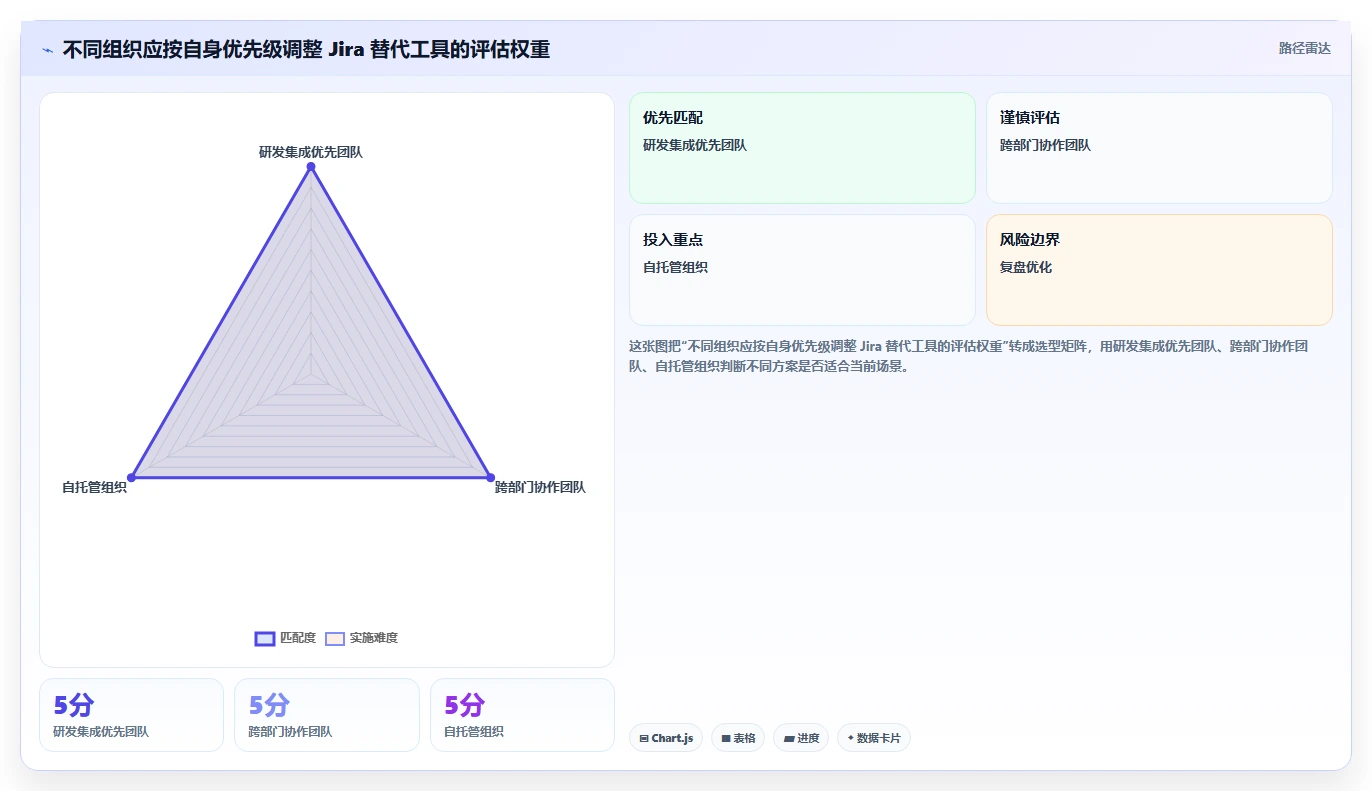Toggle the 实施难度 legend item
Image resolution: width=1372 pixels, height=791 pixels.
362,638
